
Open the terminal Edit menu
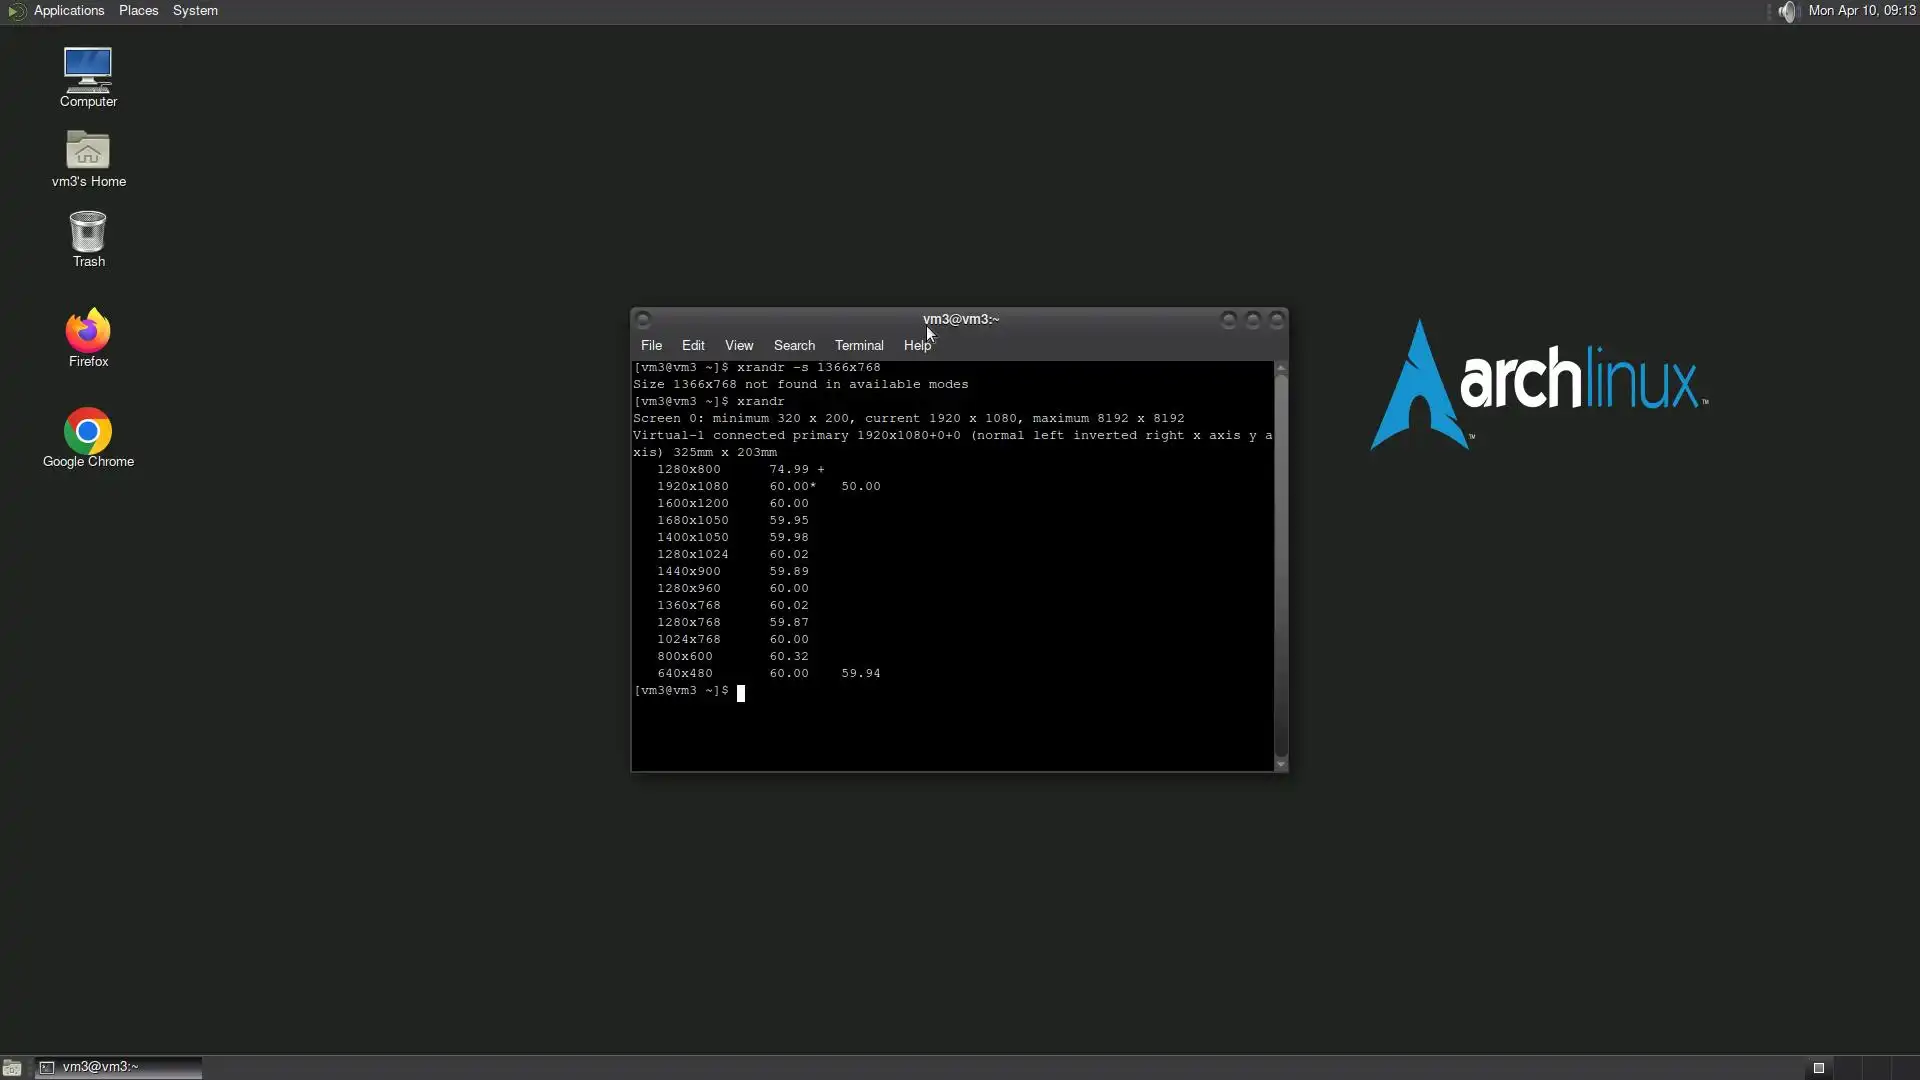[x=693, y=345]
